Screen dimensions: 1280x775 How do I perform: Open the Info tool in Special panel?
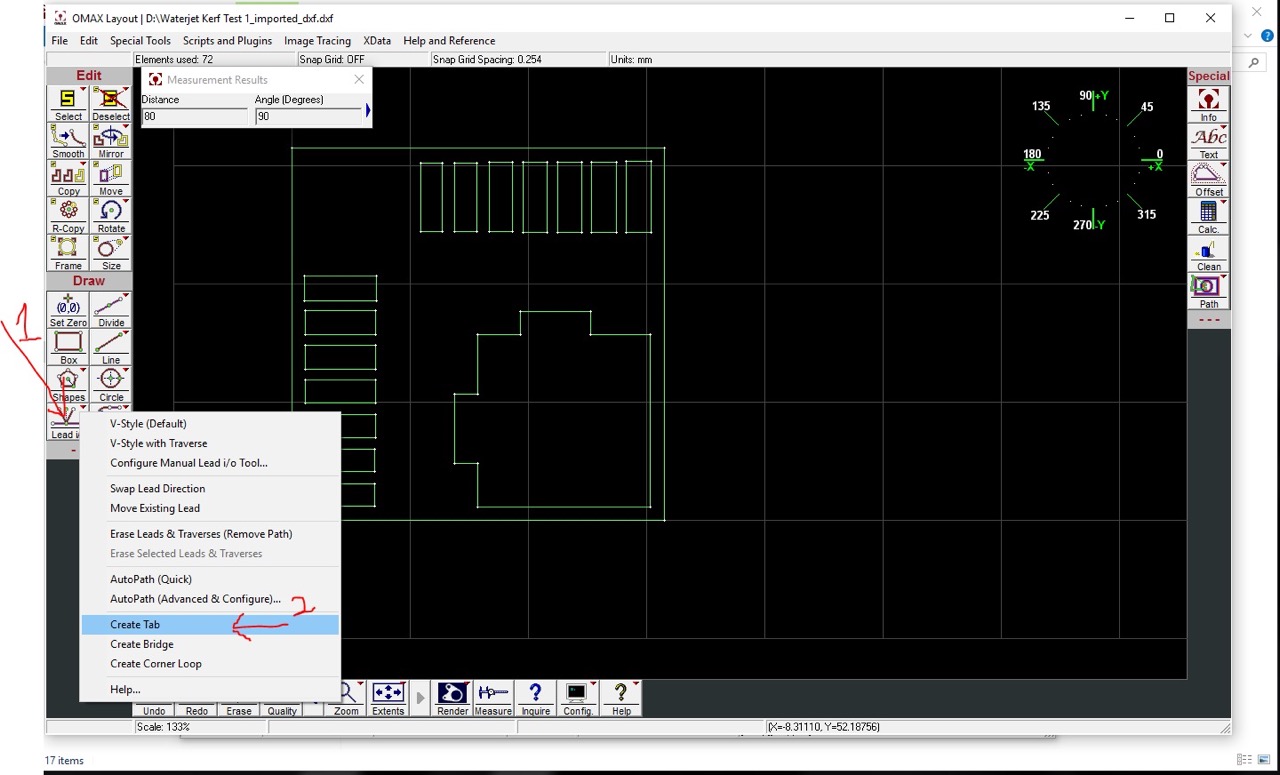(1208, 105)
